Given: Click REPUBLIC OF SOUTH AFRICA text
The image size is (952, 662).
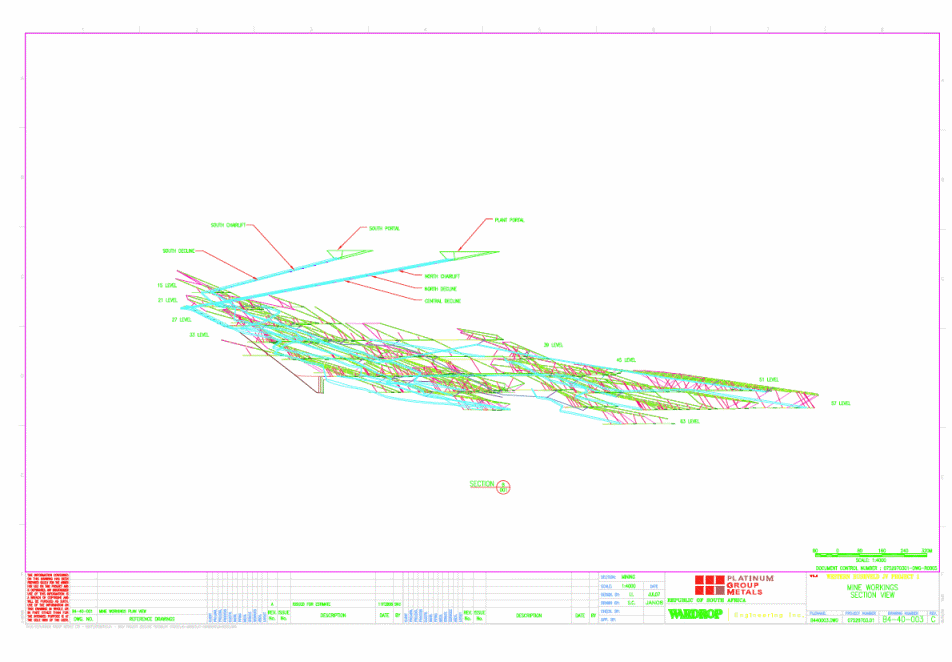Looking at the screenshot, I should coord(707,601).
